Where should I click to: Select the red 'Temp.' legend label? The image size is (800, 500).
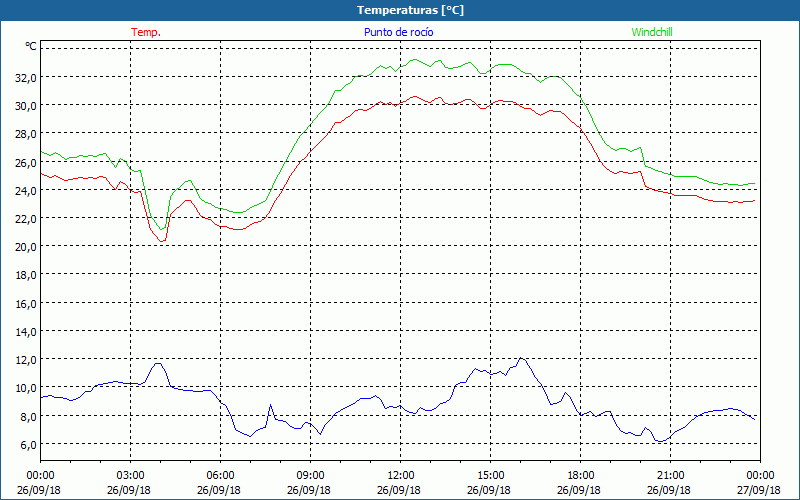click(x=146, y=32)
